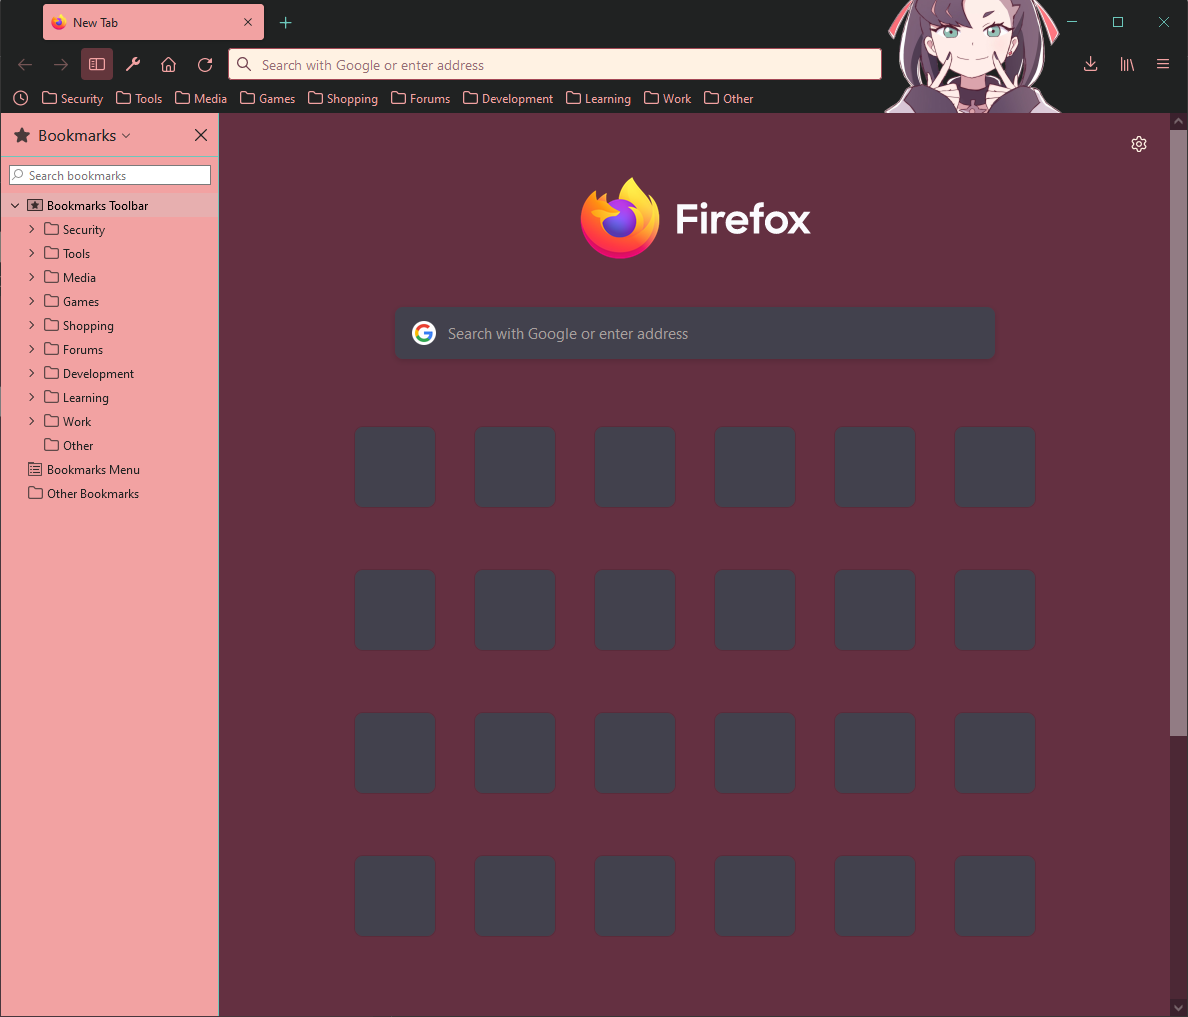Click the Google logo in page search box
Image resolution: width=1188 pixels, height=1017 pixels.
(x=424, y=333)
